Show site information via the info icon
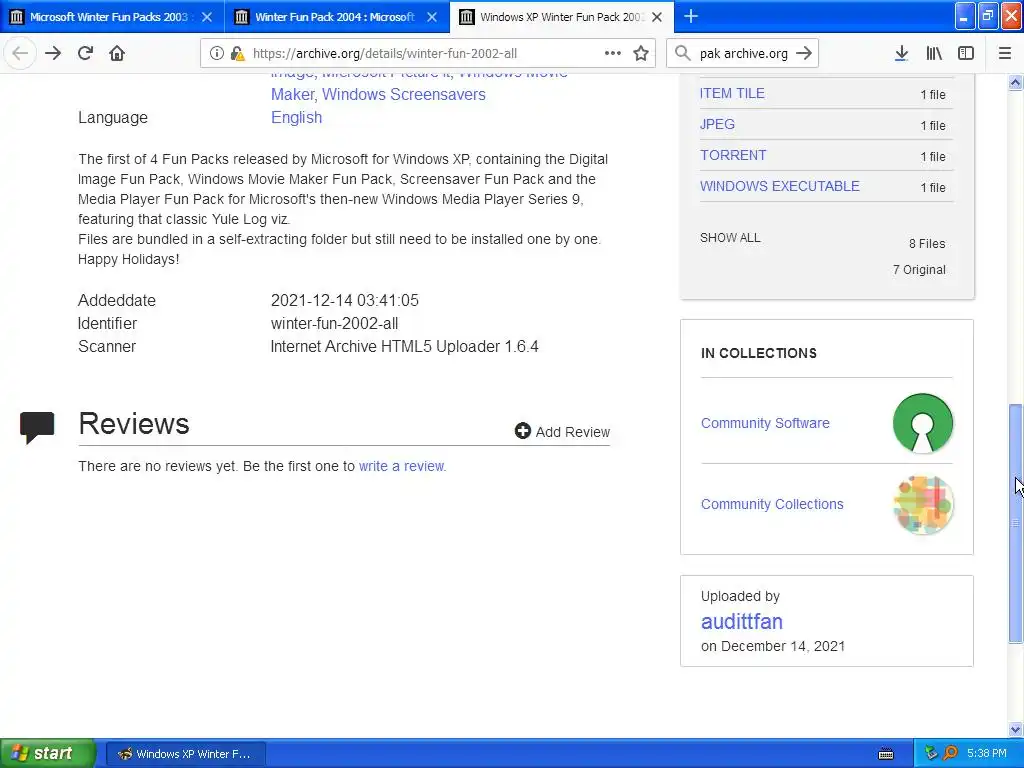1024x768 pixels. tap(216, 54)
